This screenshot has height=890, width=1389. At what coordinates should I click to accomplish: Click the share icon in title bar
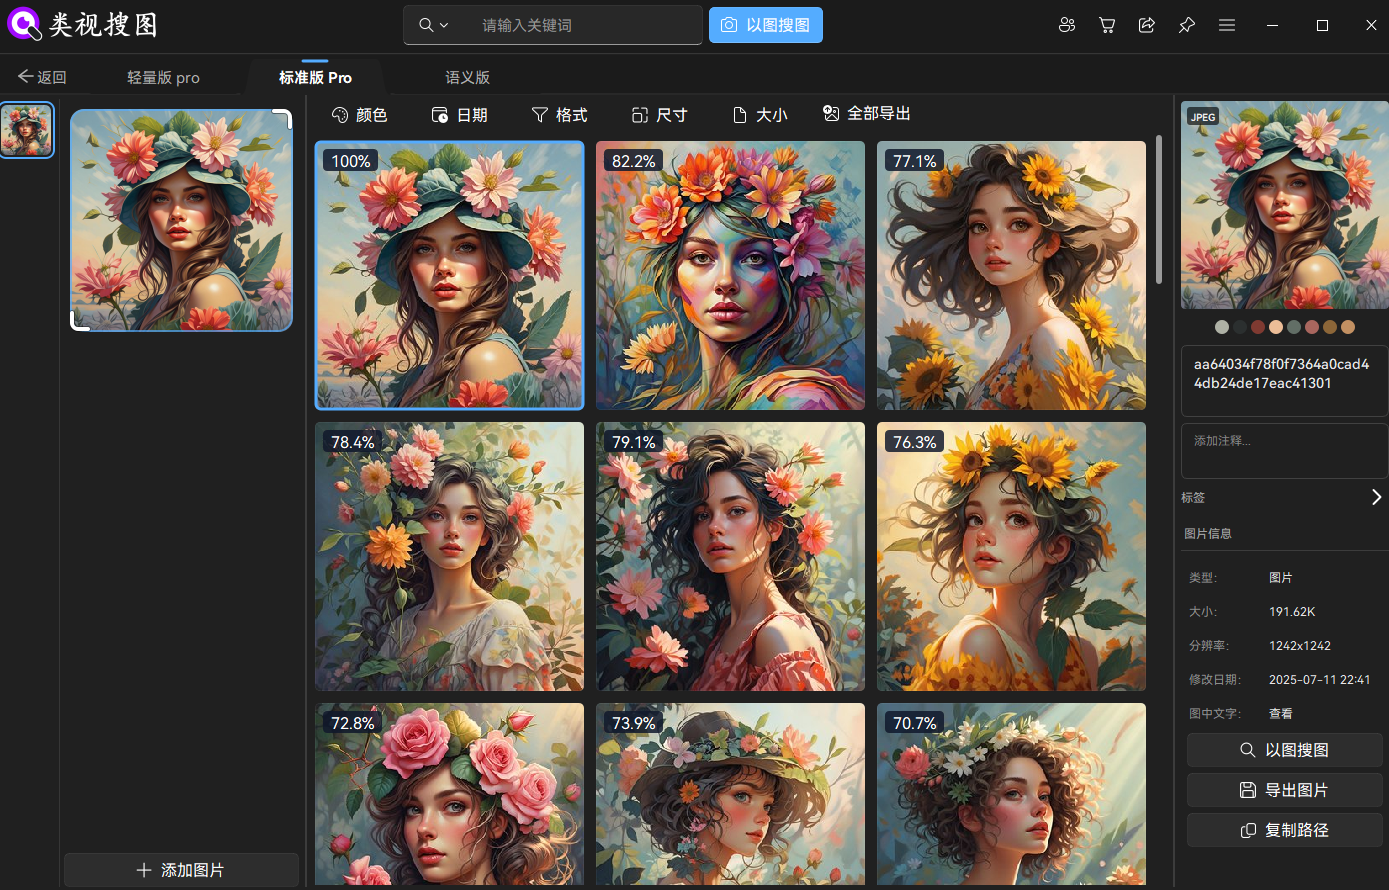pos(1147,25)
